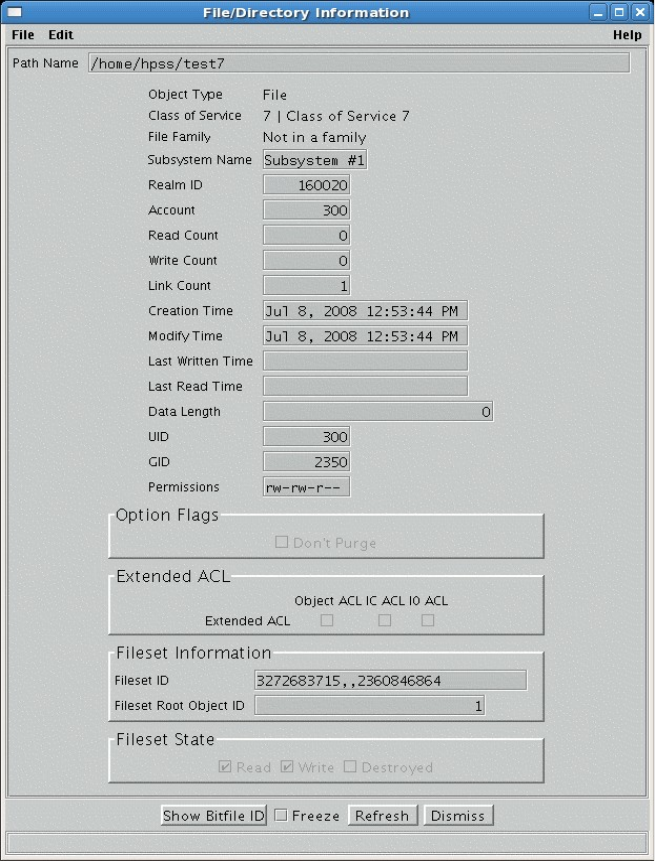This screenshot has height=861, width=655.
Task: Click the Fileset ID field
Action: 390,680
